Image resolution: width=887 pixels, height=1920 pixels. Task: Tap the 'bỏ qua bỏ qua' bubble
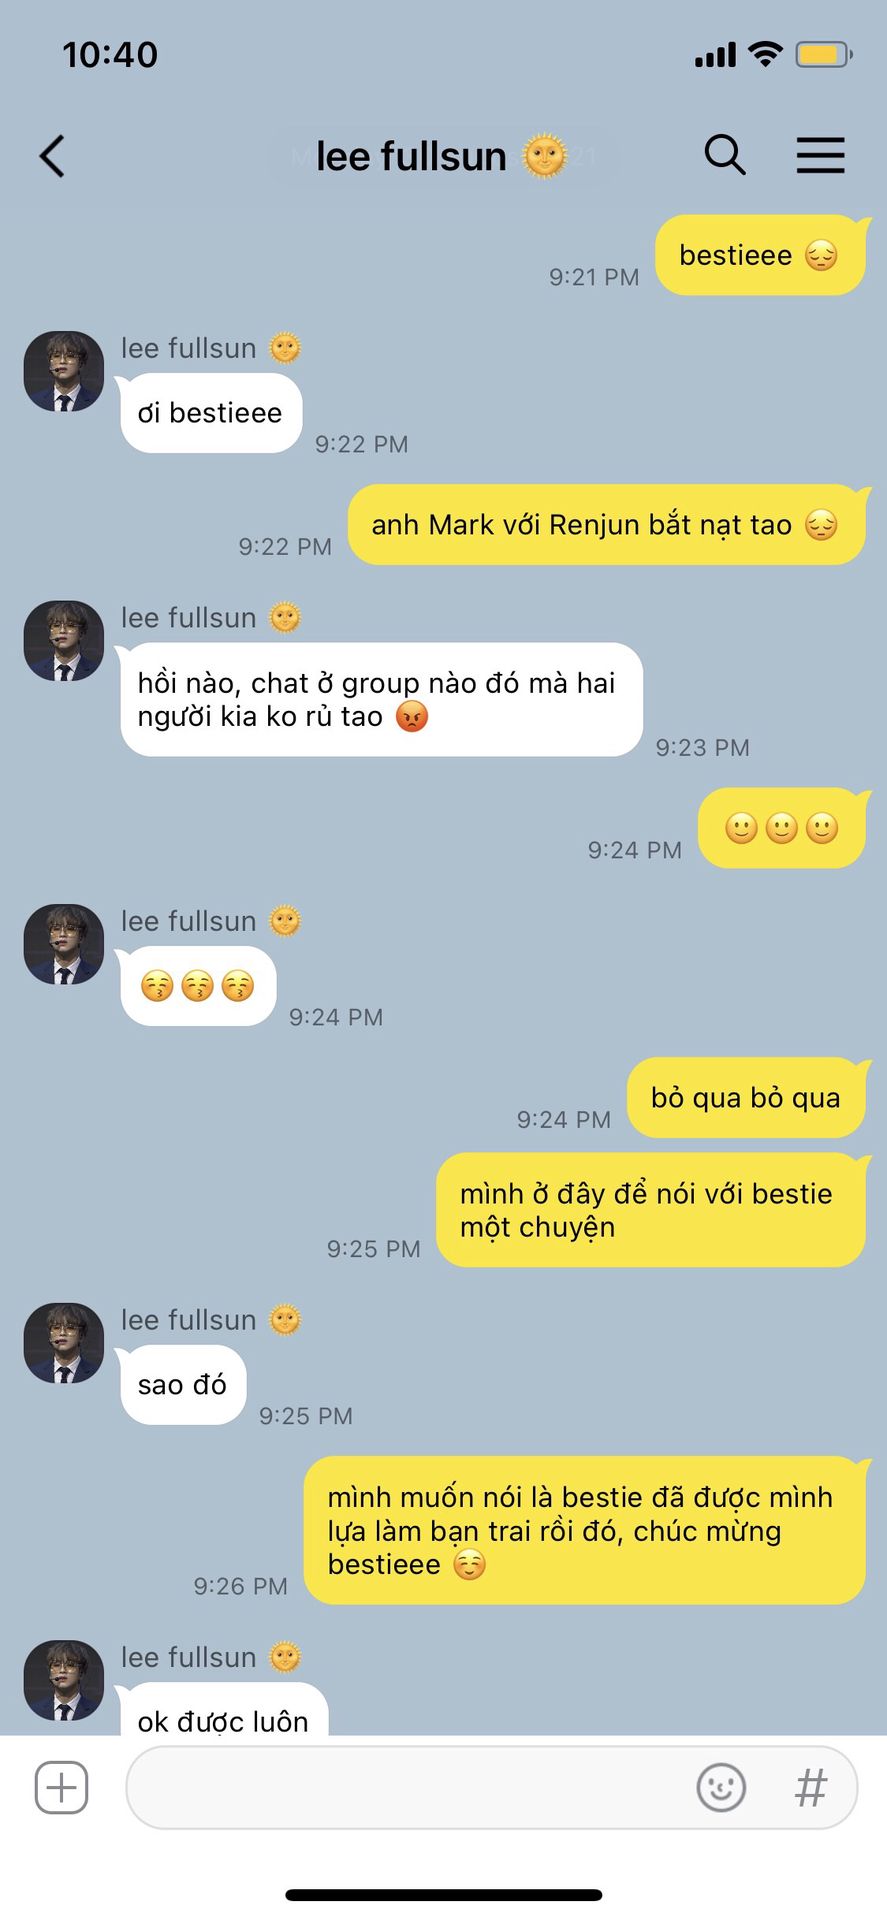pyautogui.click(x=746, y=1098)
